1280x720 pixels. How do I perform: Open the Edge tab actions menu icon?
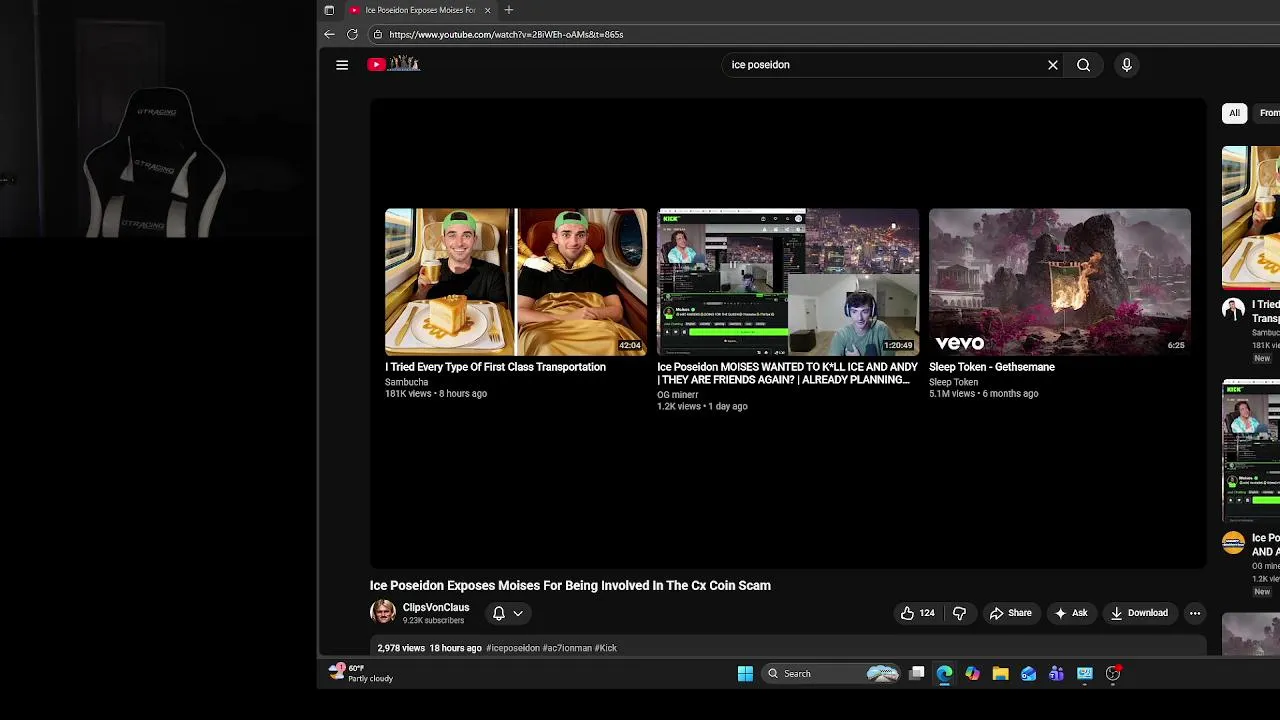click(329, 10)
